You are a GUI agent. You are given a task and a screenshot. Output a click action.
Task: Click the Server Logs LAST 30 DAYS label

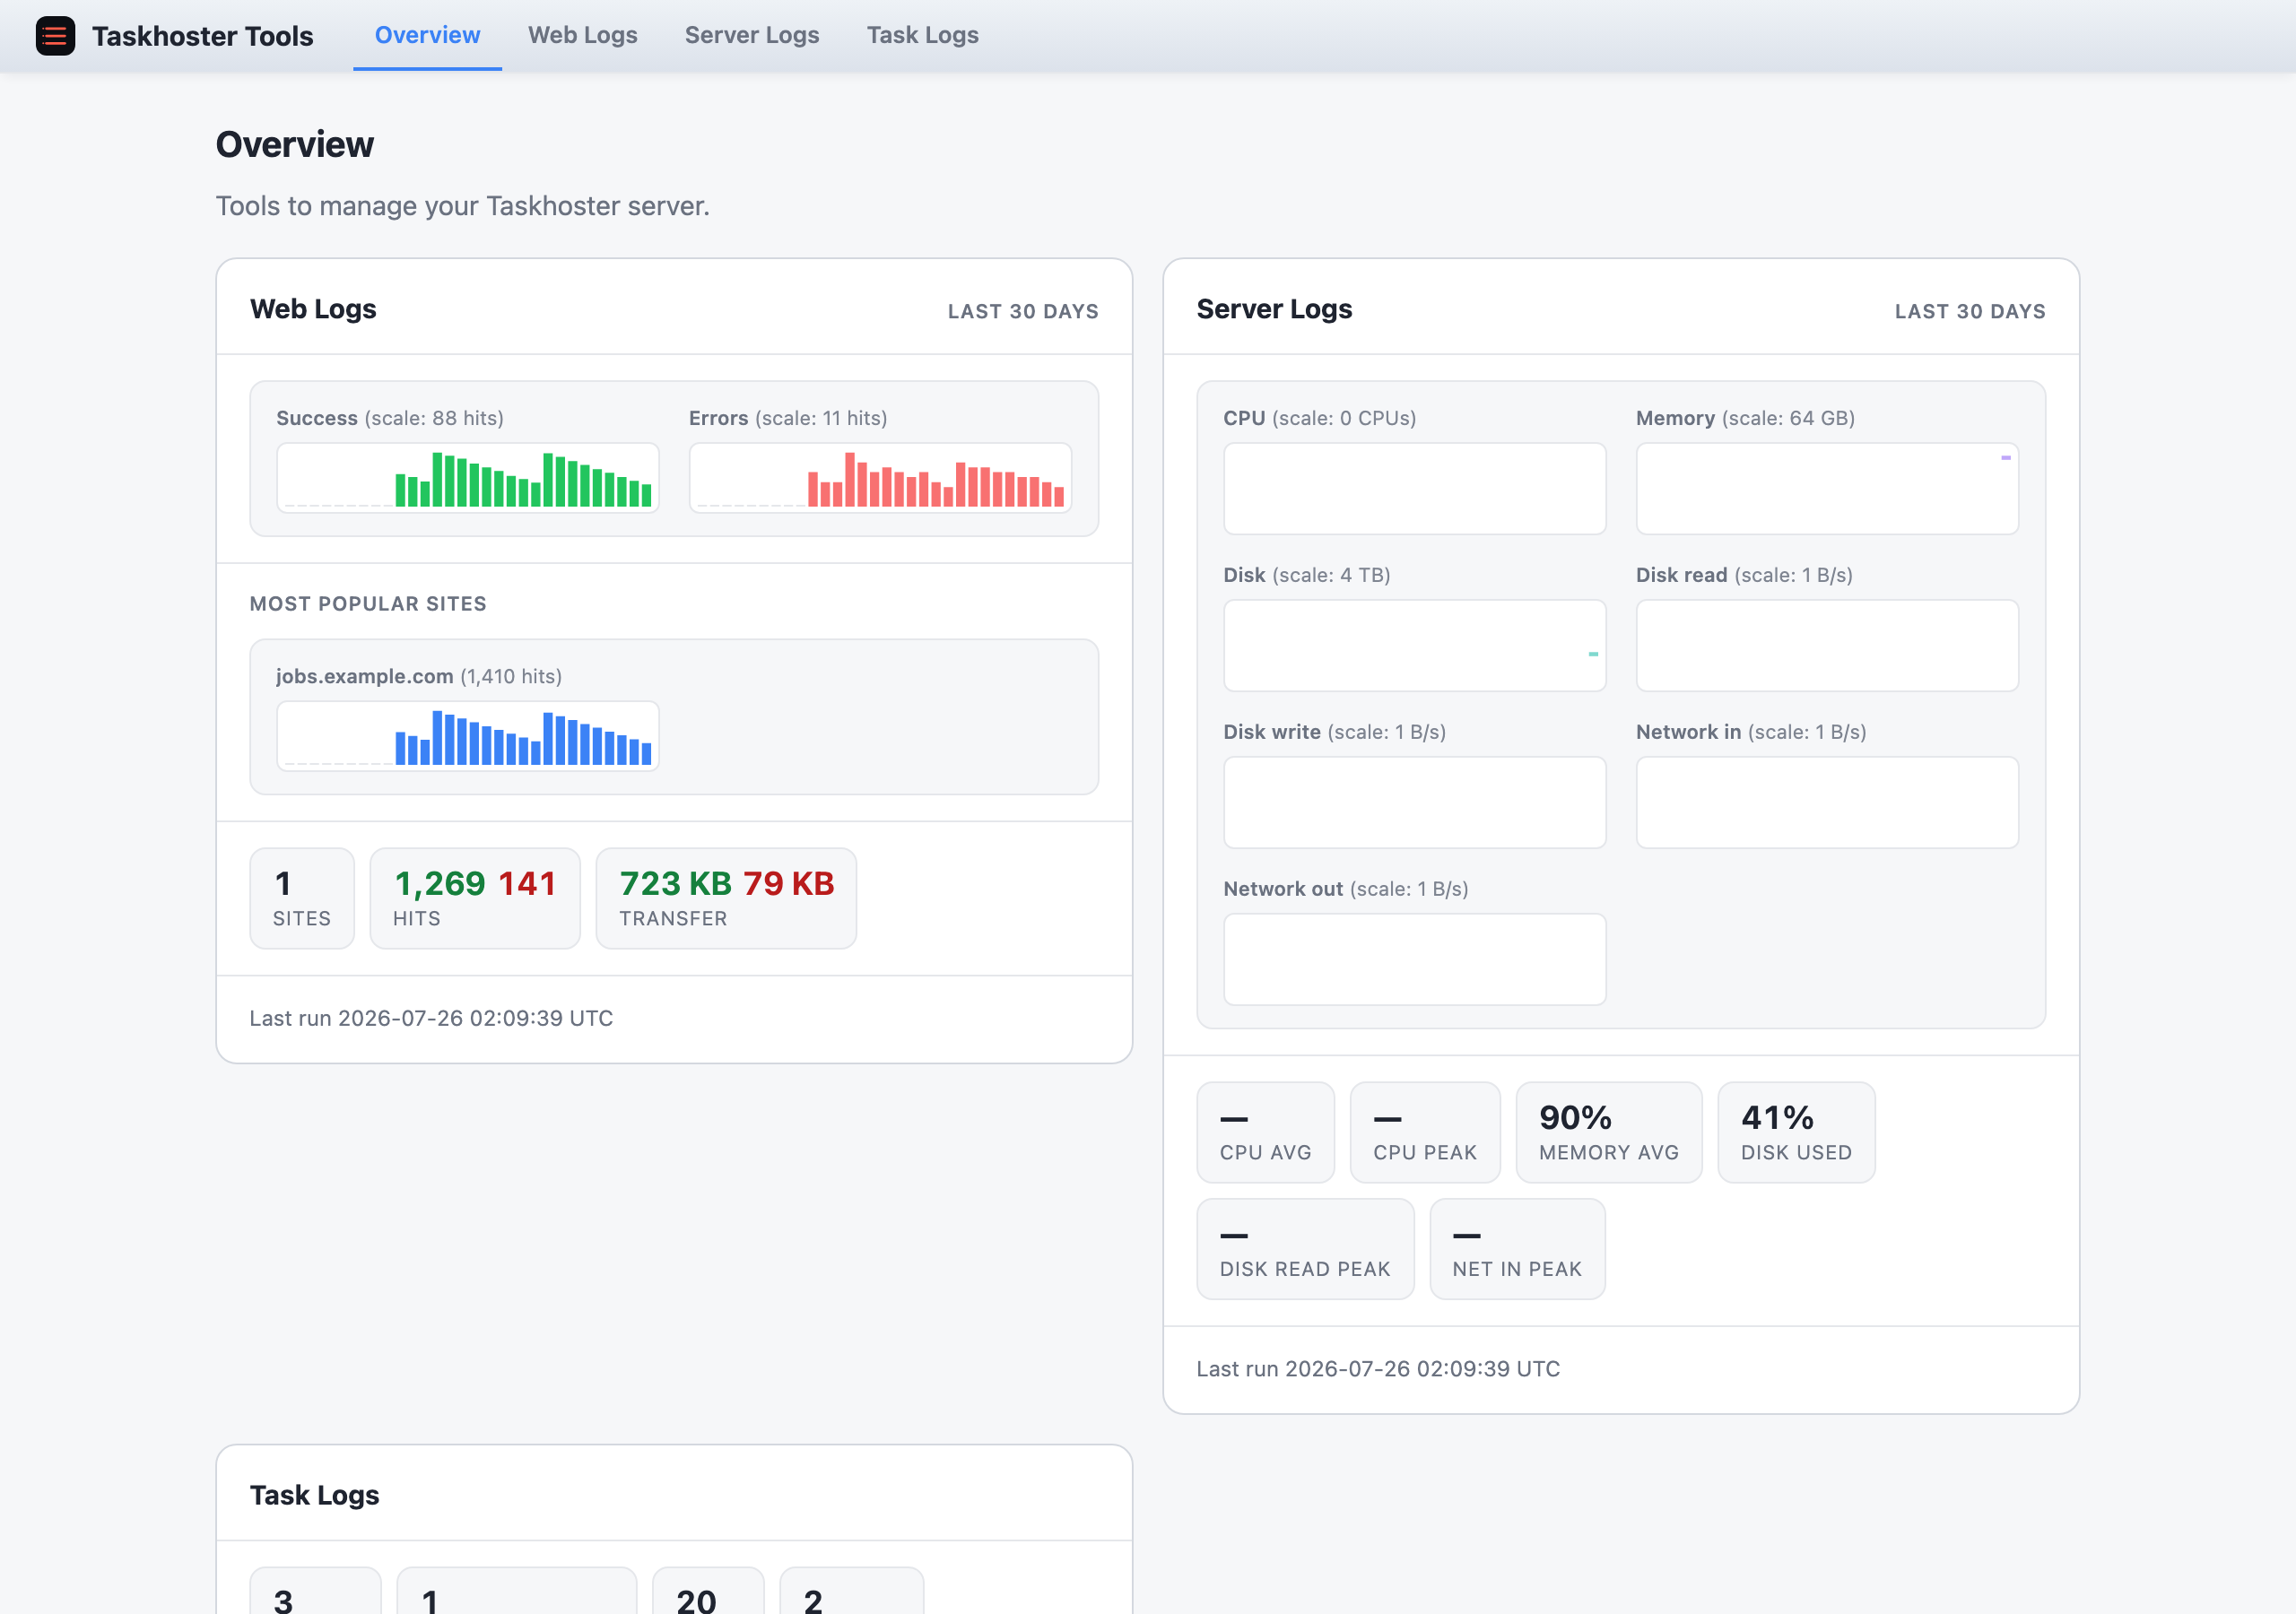[1970, 311]
